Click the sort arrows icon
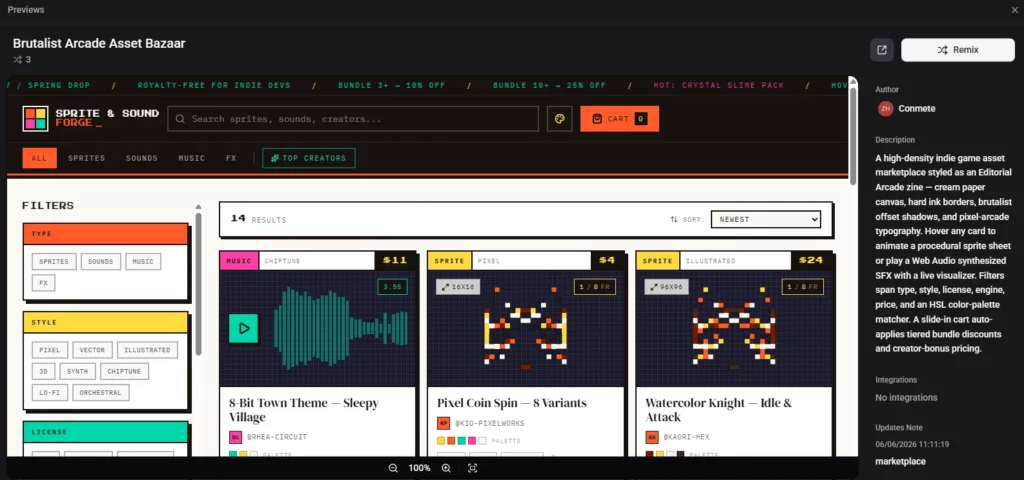 [674, 219]
